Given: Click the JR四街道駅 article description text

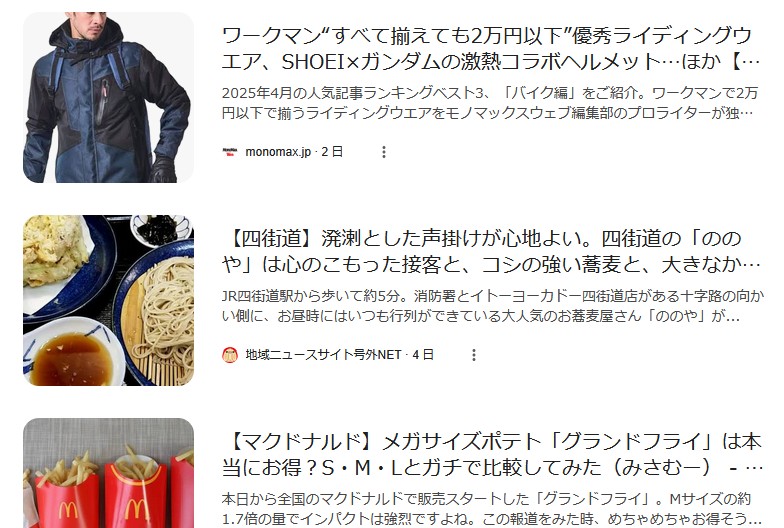Looking at the screenshot, I should (493, 306).
